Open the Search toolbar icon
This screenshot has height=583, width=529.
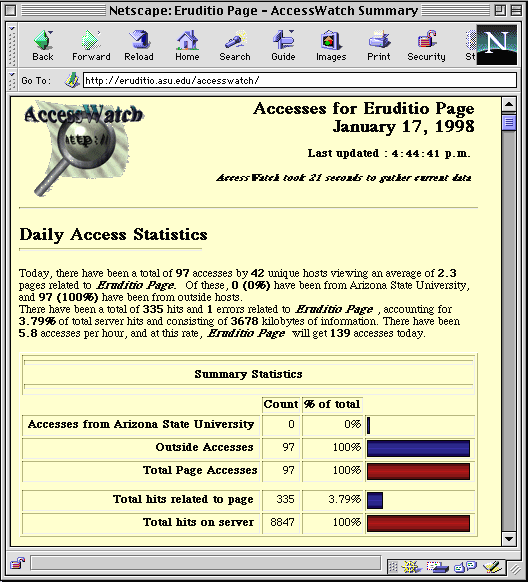[235, 46]
